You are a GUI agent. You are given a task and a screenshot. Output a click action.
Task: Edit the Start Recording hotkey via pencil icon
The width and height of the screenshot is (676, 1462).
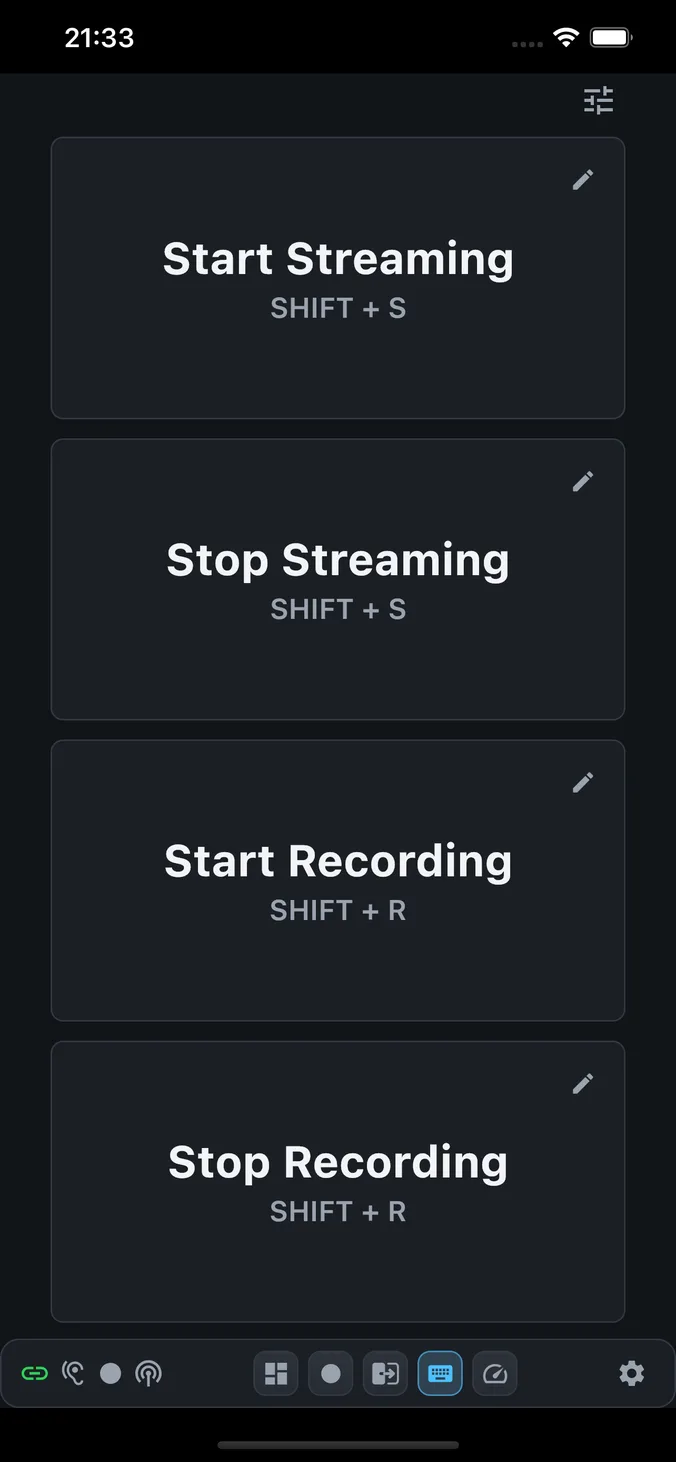(583, 783)
